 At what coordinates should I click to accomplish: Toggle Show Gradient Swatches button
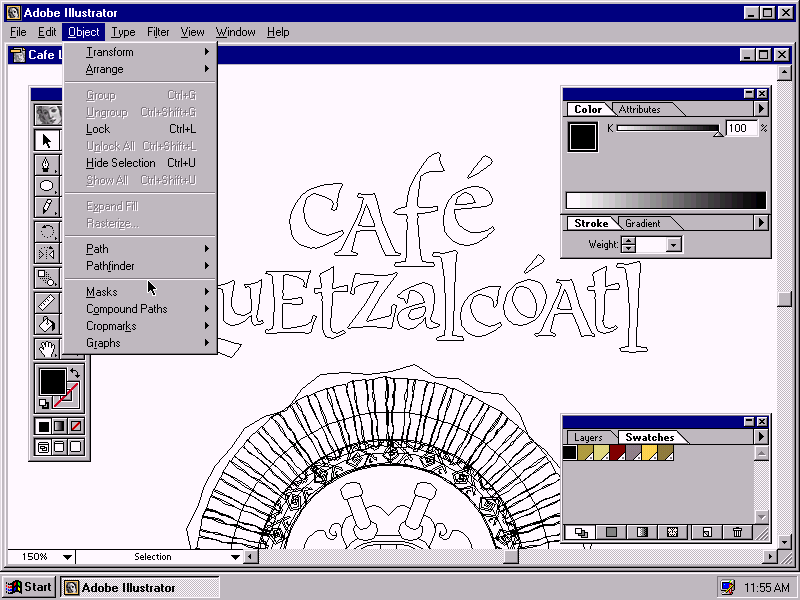click(x=642, y=532)
